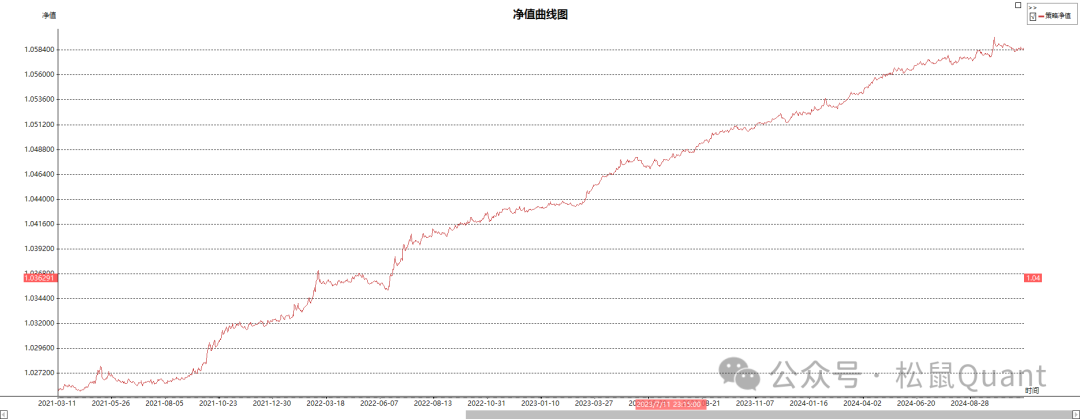Click the 策略净值 legend label

click(x=1058, y=16)
